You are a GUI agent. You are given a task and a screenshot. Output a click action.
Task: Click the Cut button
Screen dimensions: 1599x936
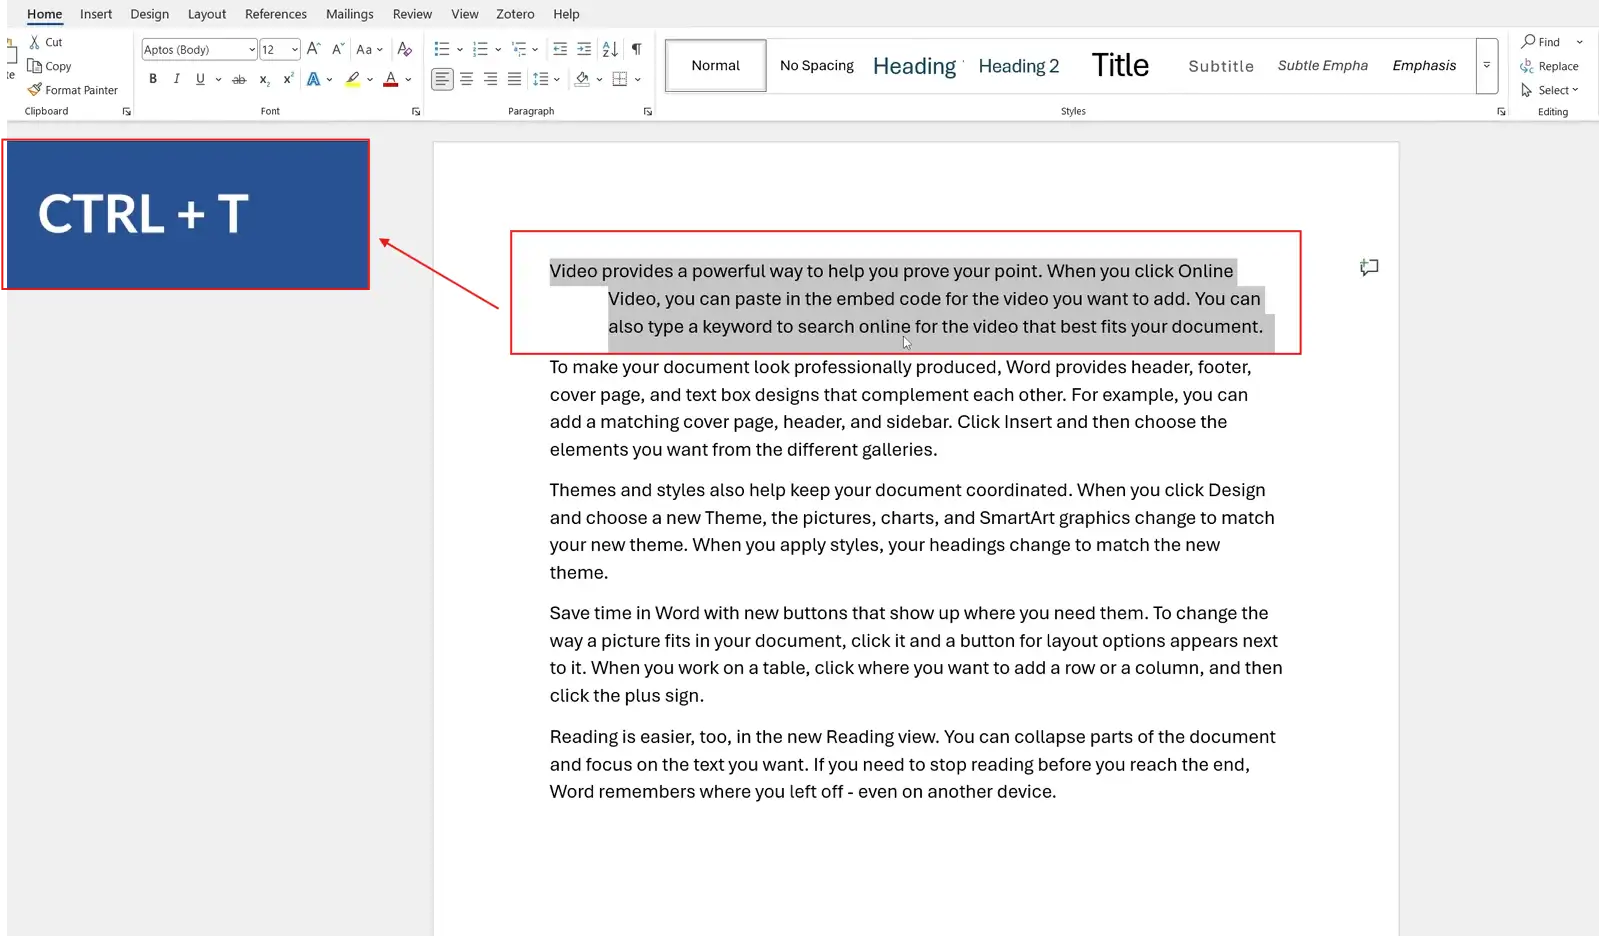pos(46,42)
